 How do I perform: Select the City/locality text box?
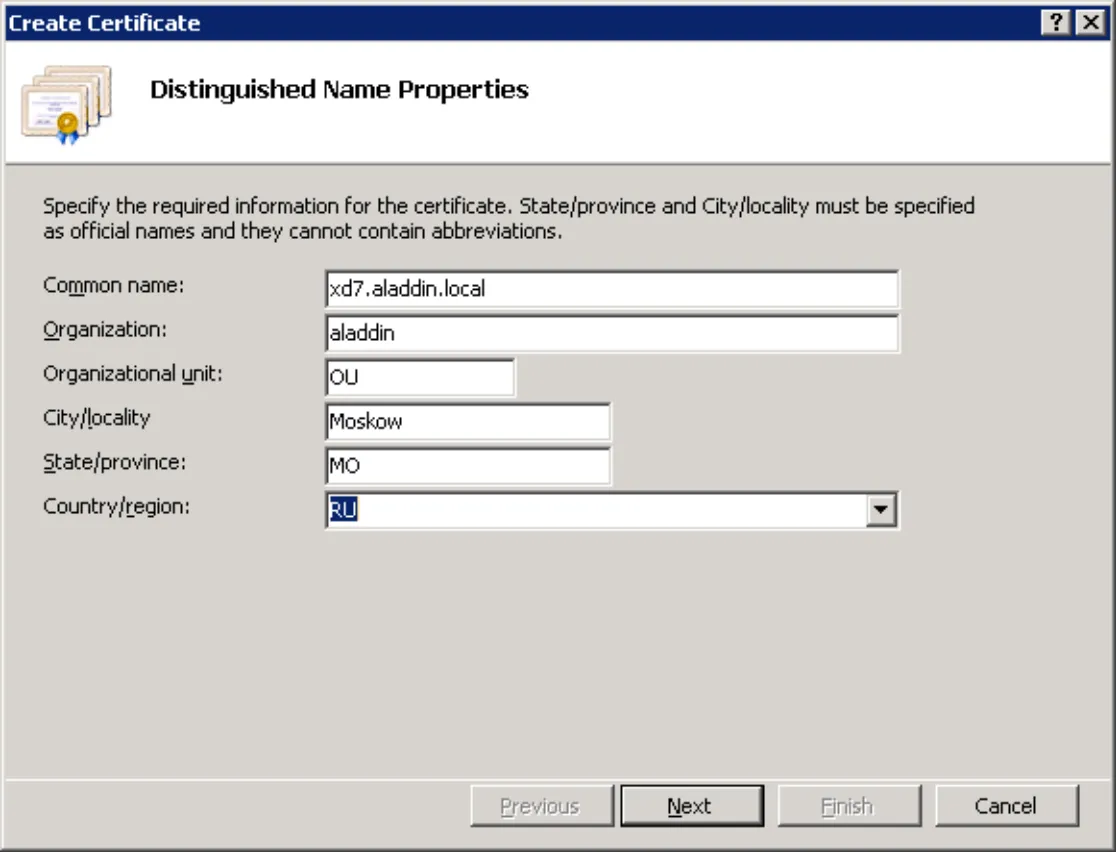pyautogui.click(x=468, y=421)
